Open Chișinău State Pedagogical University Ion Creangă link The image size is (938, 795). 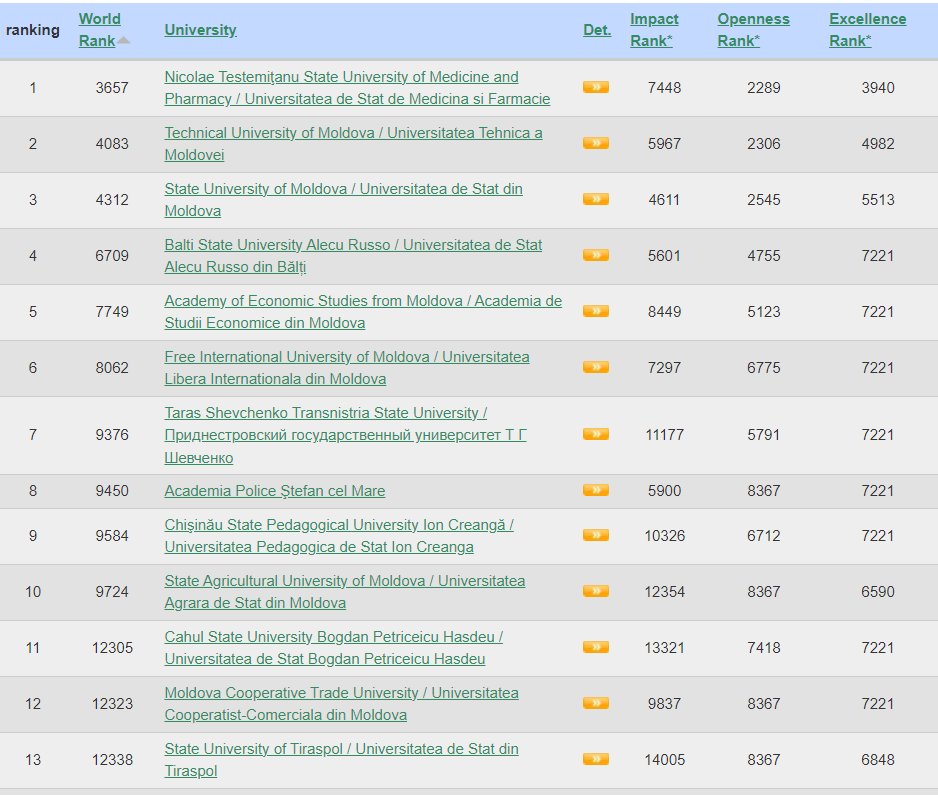click(x=339, y=536)
